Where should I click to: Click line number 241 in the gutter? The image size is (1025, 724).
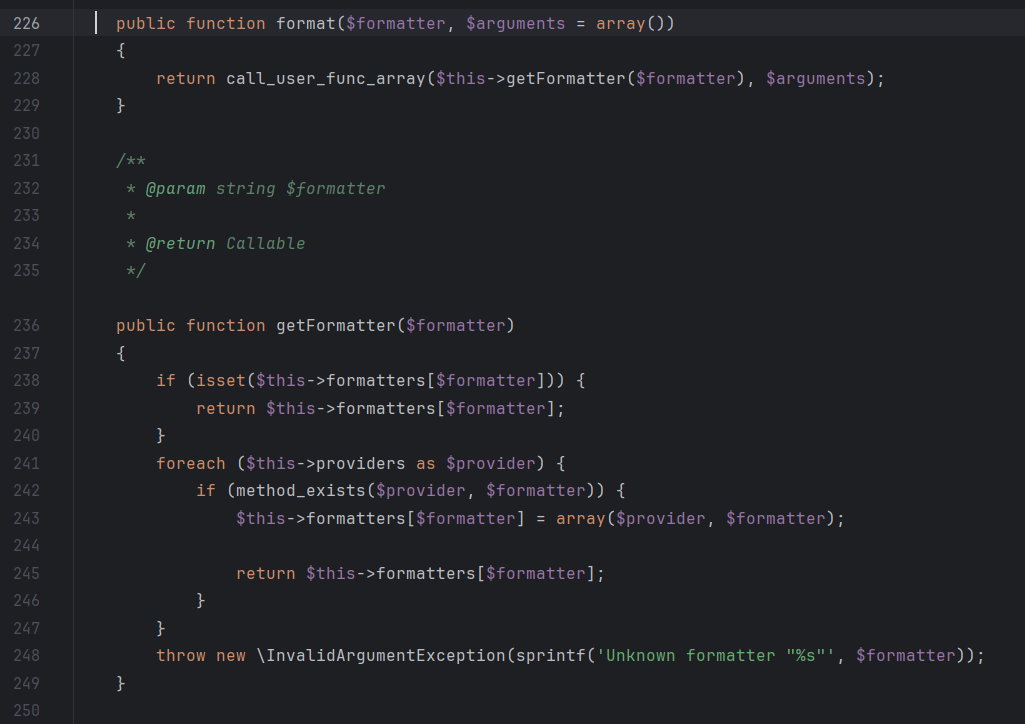click(27, 463)
